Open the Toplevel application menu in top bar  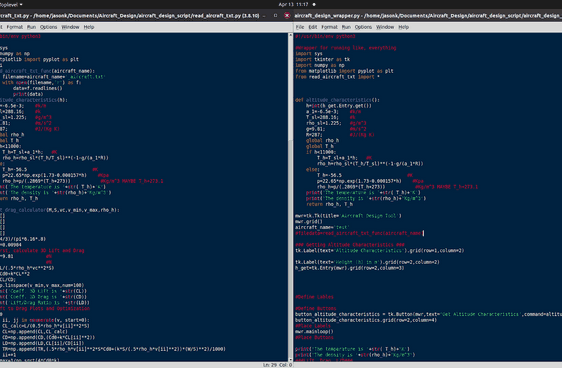11,4
